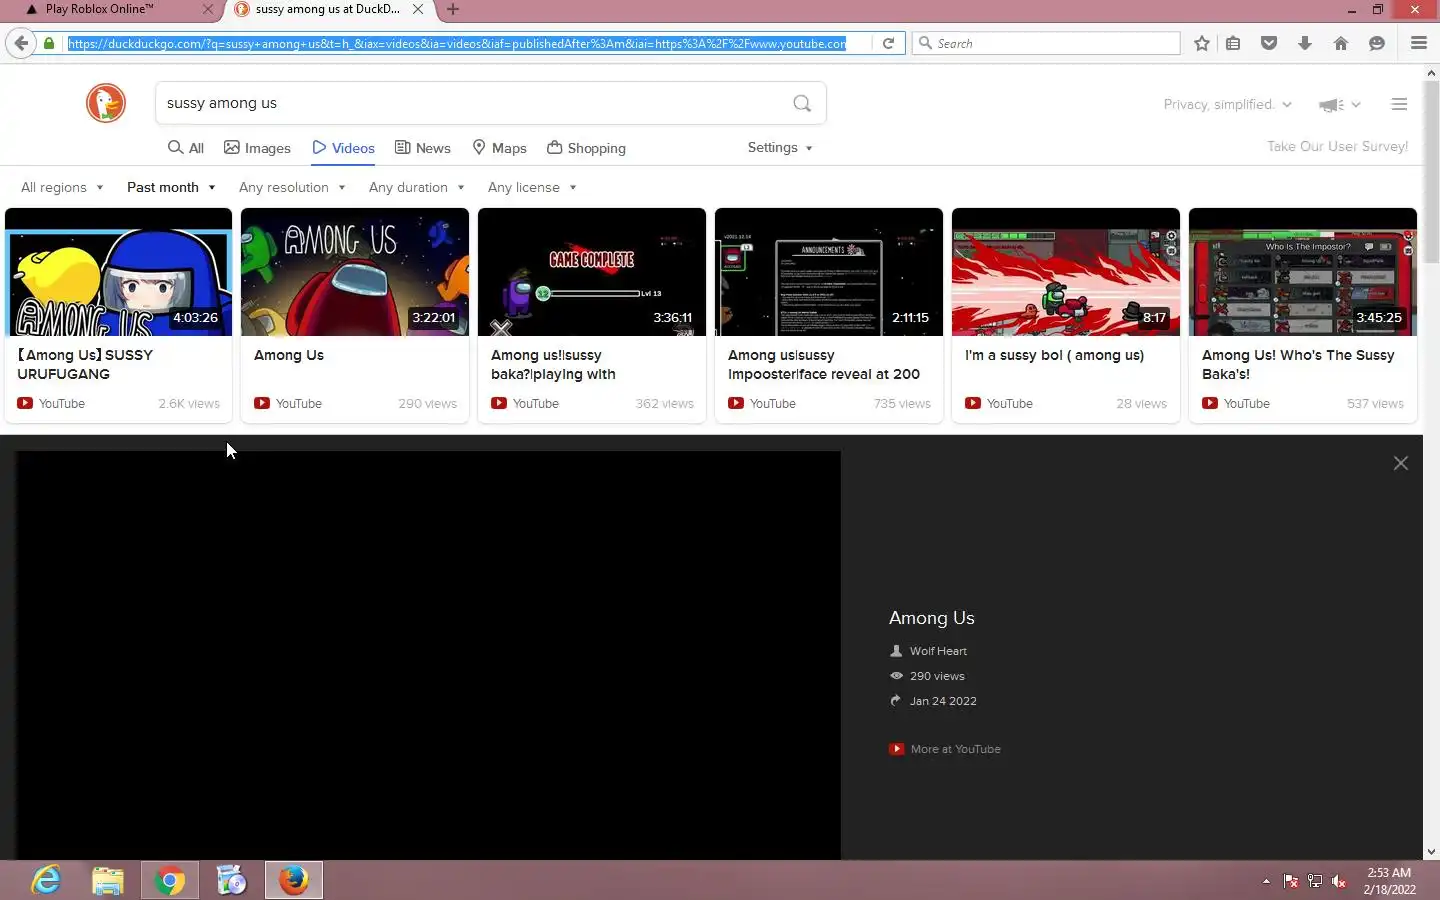
Task: Click the Wolf Heart uploader name
Action: click(x=938, y=651)
